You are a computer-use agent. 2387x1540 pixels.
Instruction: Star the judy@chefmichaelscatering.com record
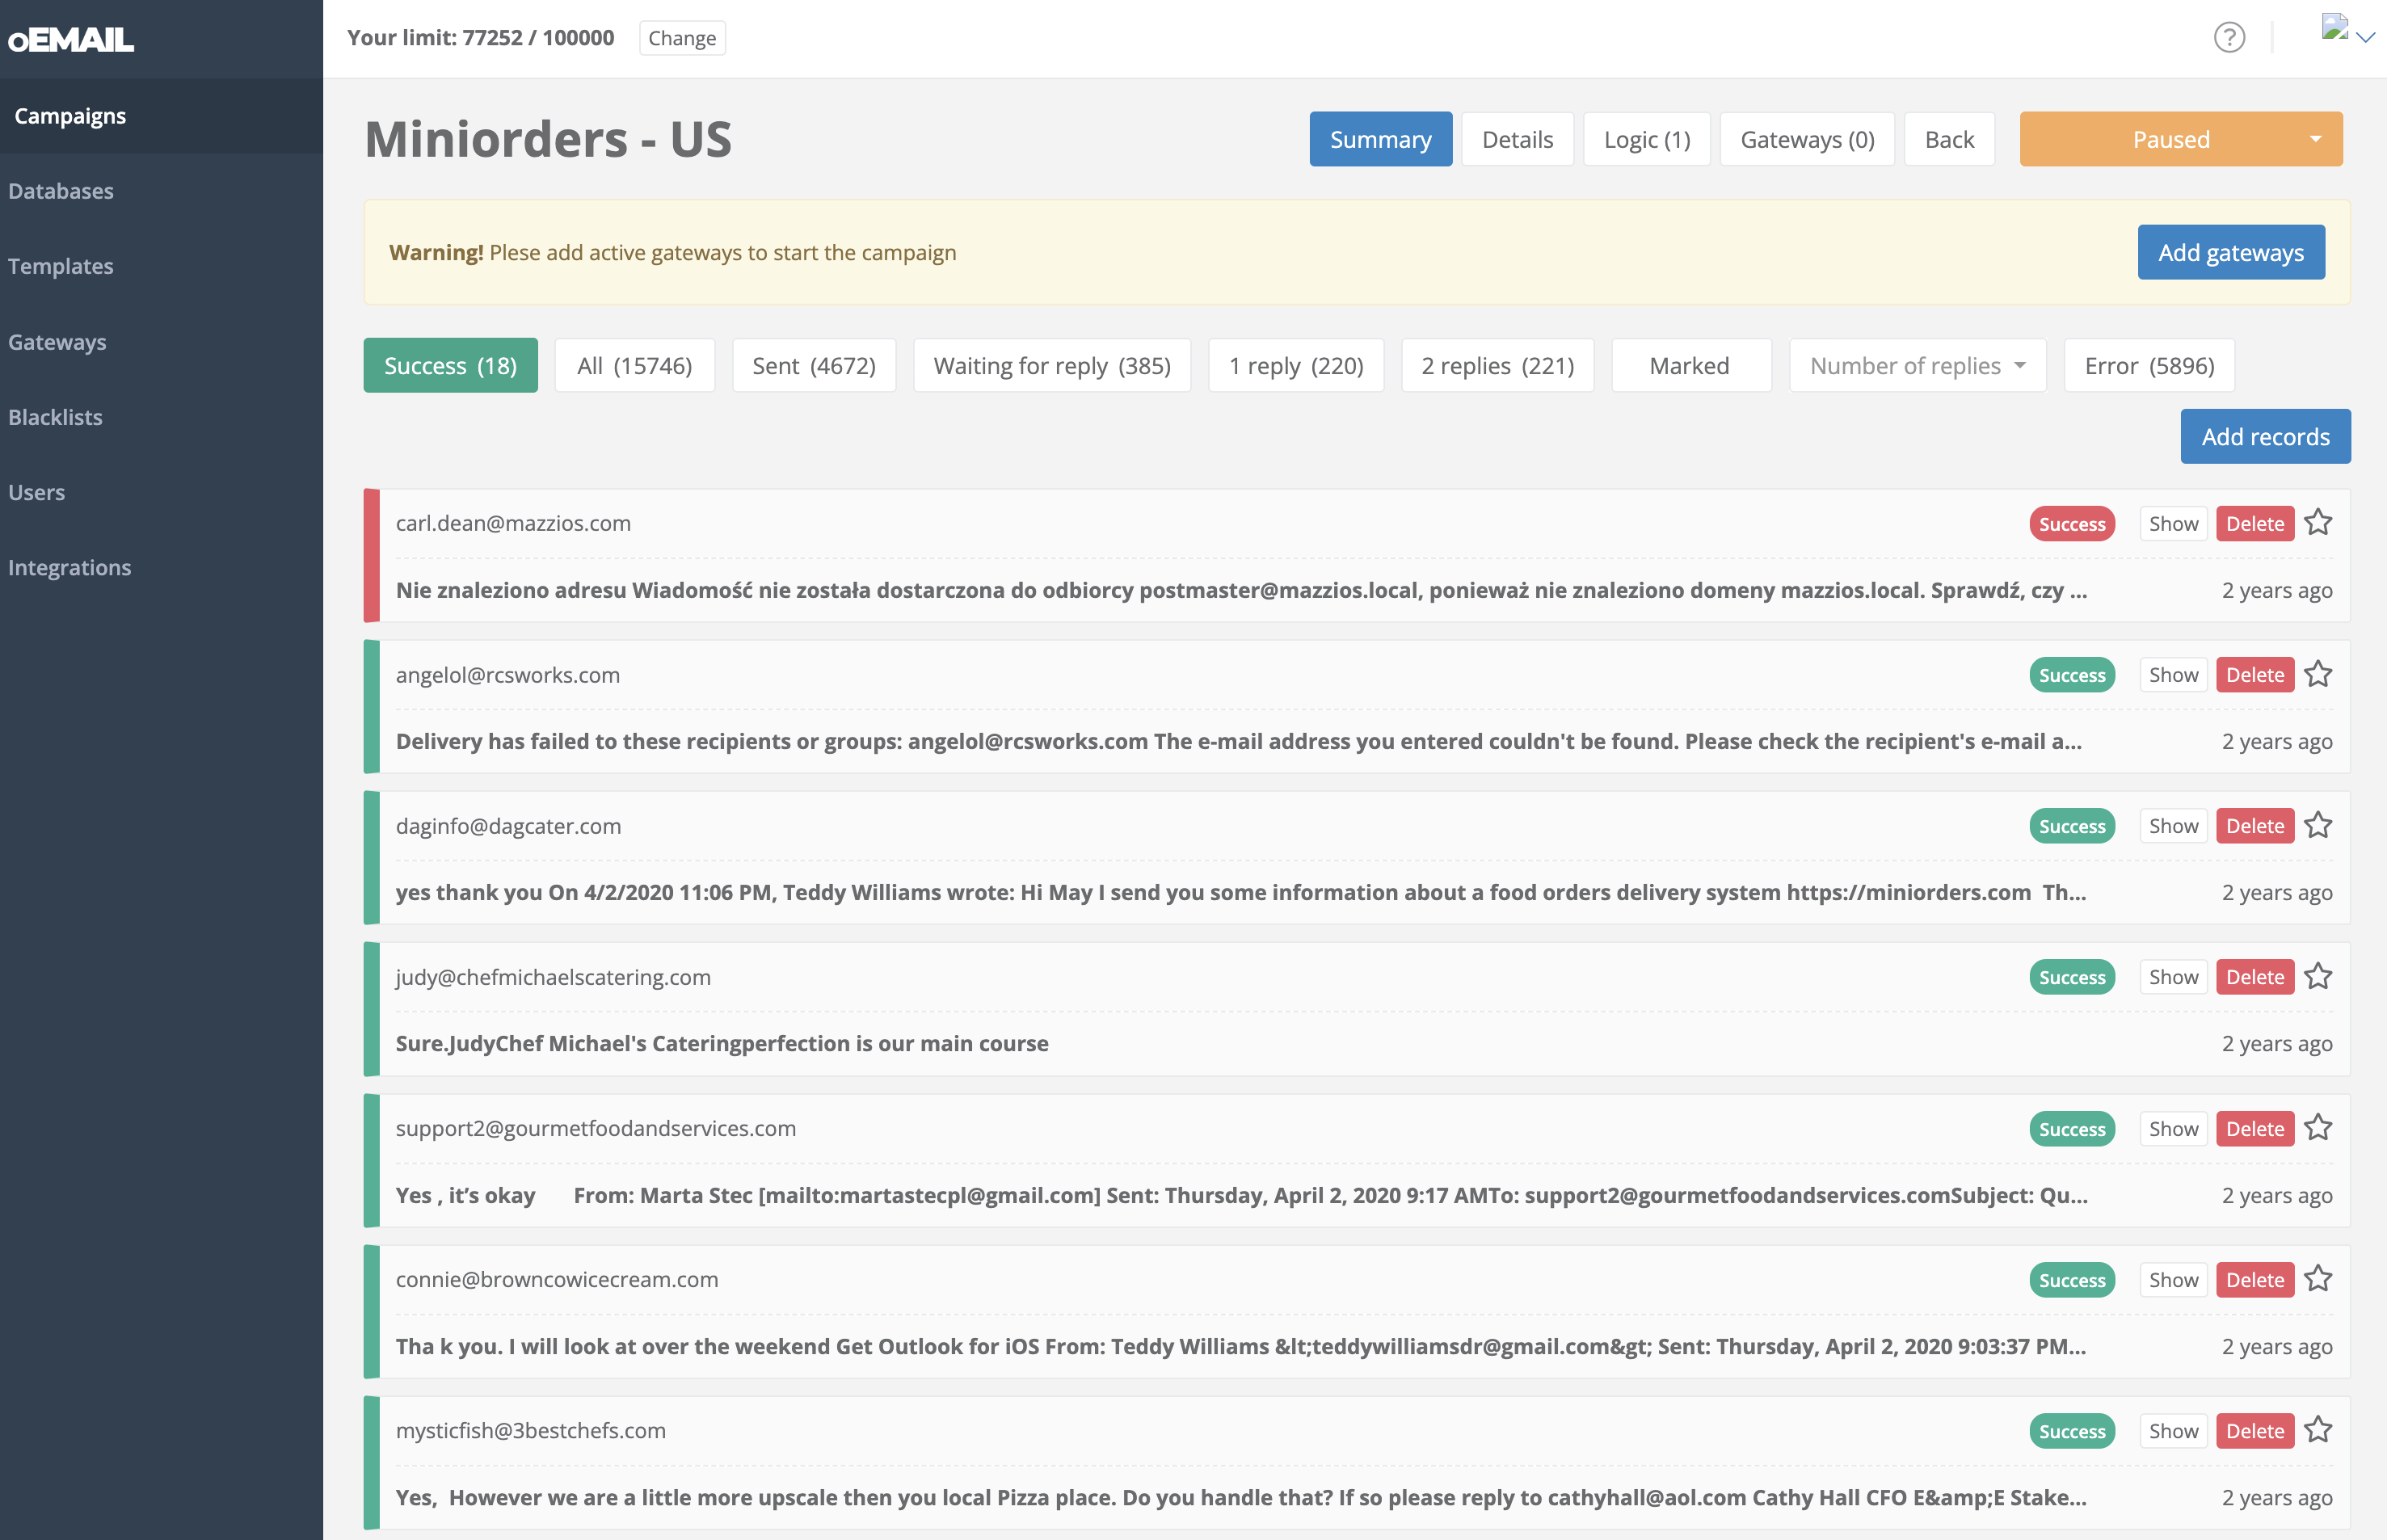coord(2318,977)
